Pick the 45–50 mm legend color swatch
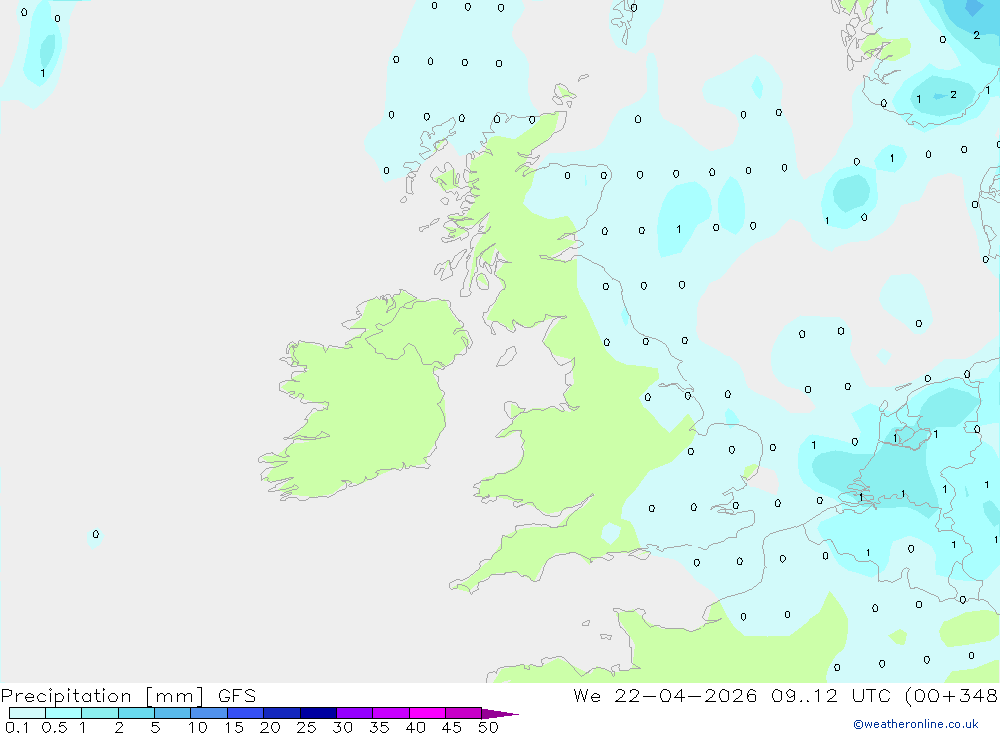This screenshot has height=733, width=1000. click(x=463, y=713)
